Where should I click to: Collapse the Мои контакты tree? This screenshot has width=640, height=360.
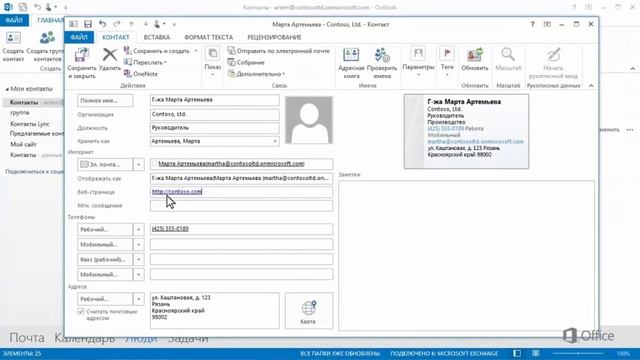7,89
